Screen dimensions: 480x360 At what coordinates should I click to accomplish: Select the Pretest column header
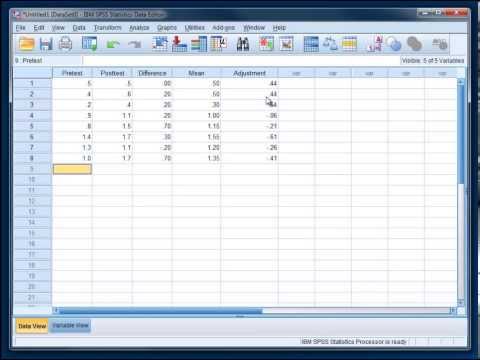[x=72, y=73]
